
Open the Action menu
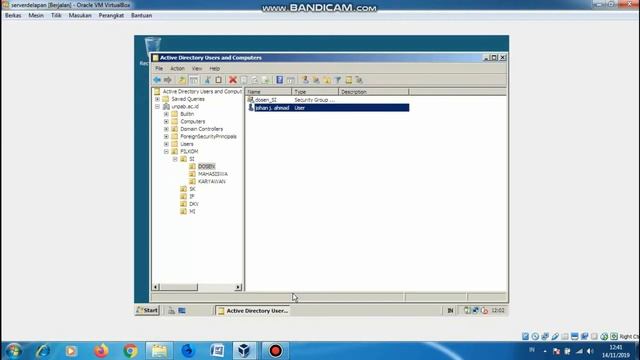tap(178, 69)
